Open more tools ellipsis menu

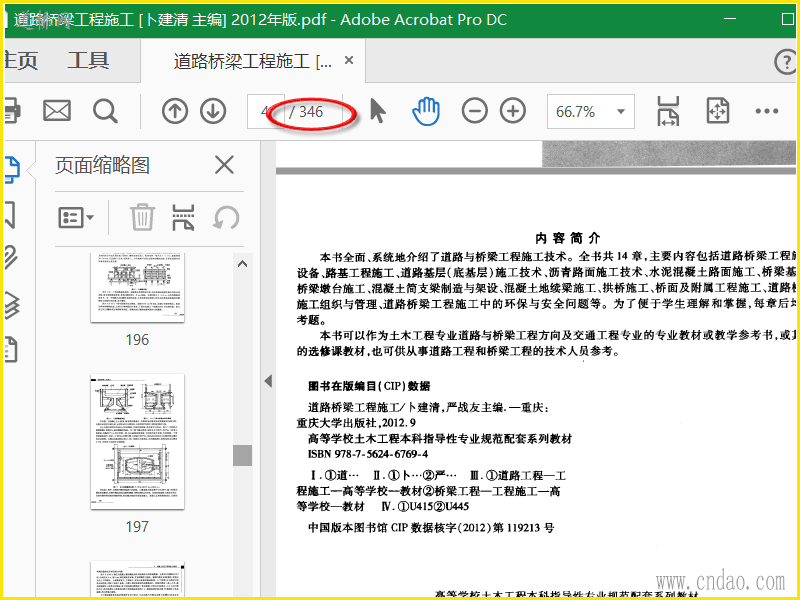[x=766, y=111]
